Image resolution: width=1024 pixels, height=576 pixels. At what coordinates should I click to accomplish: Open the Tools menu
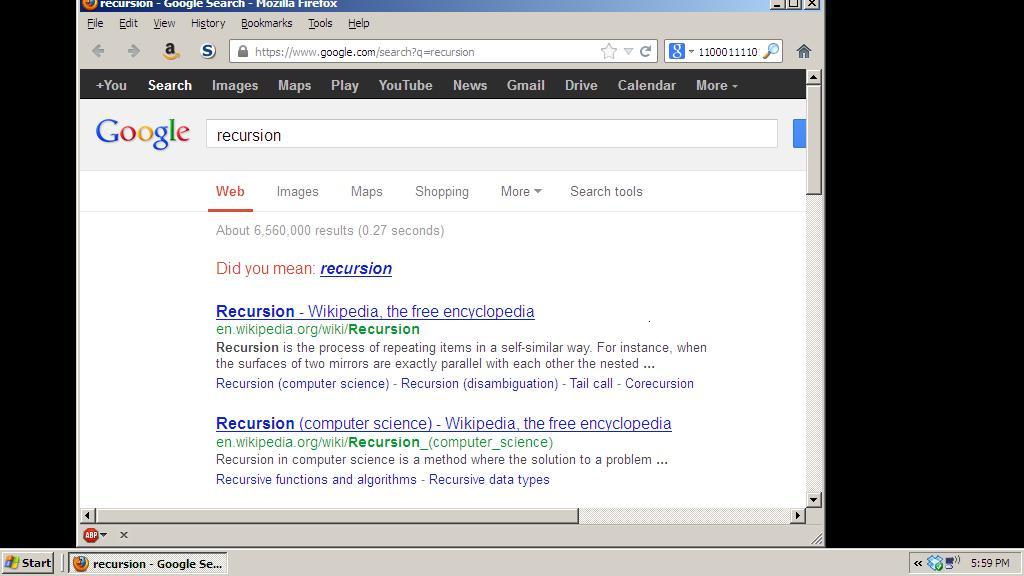point(320,23)
